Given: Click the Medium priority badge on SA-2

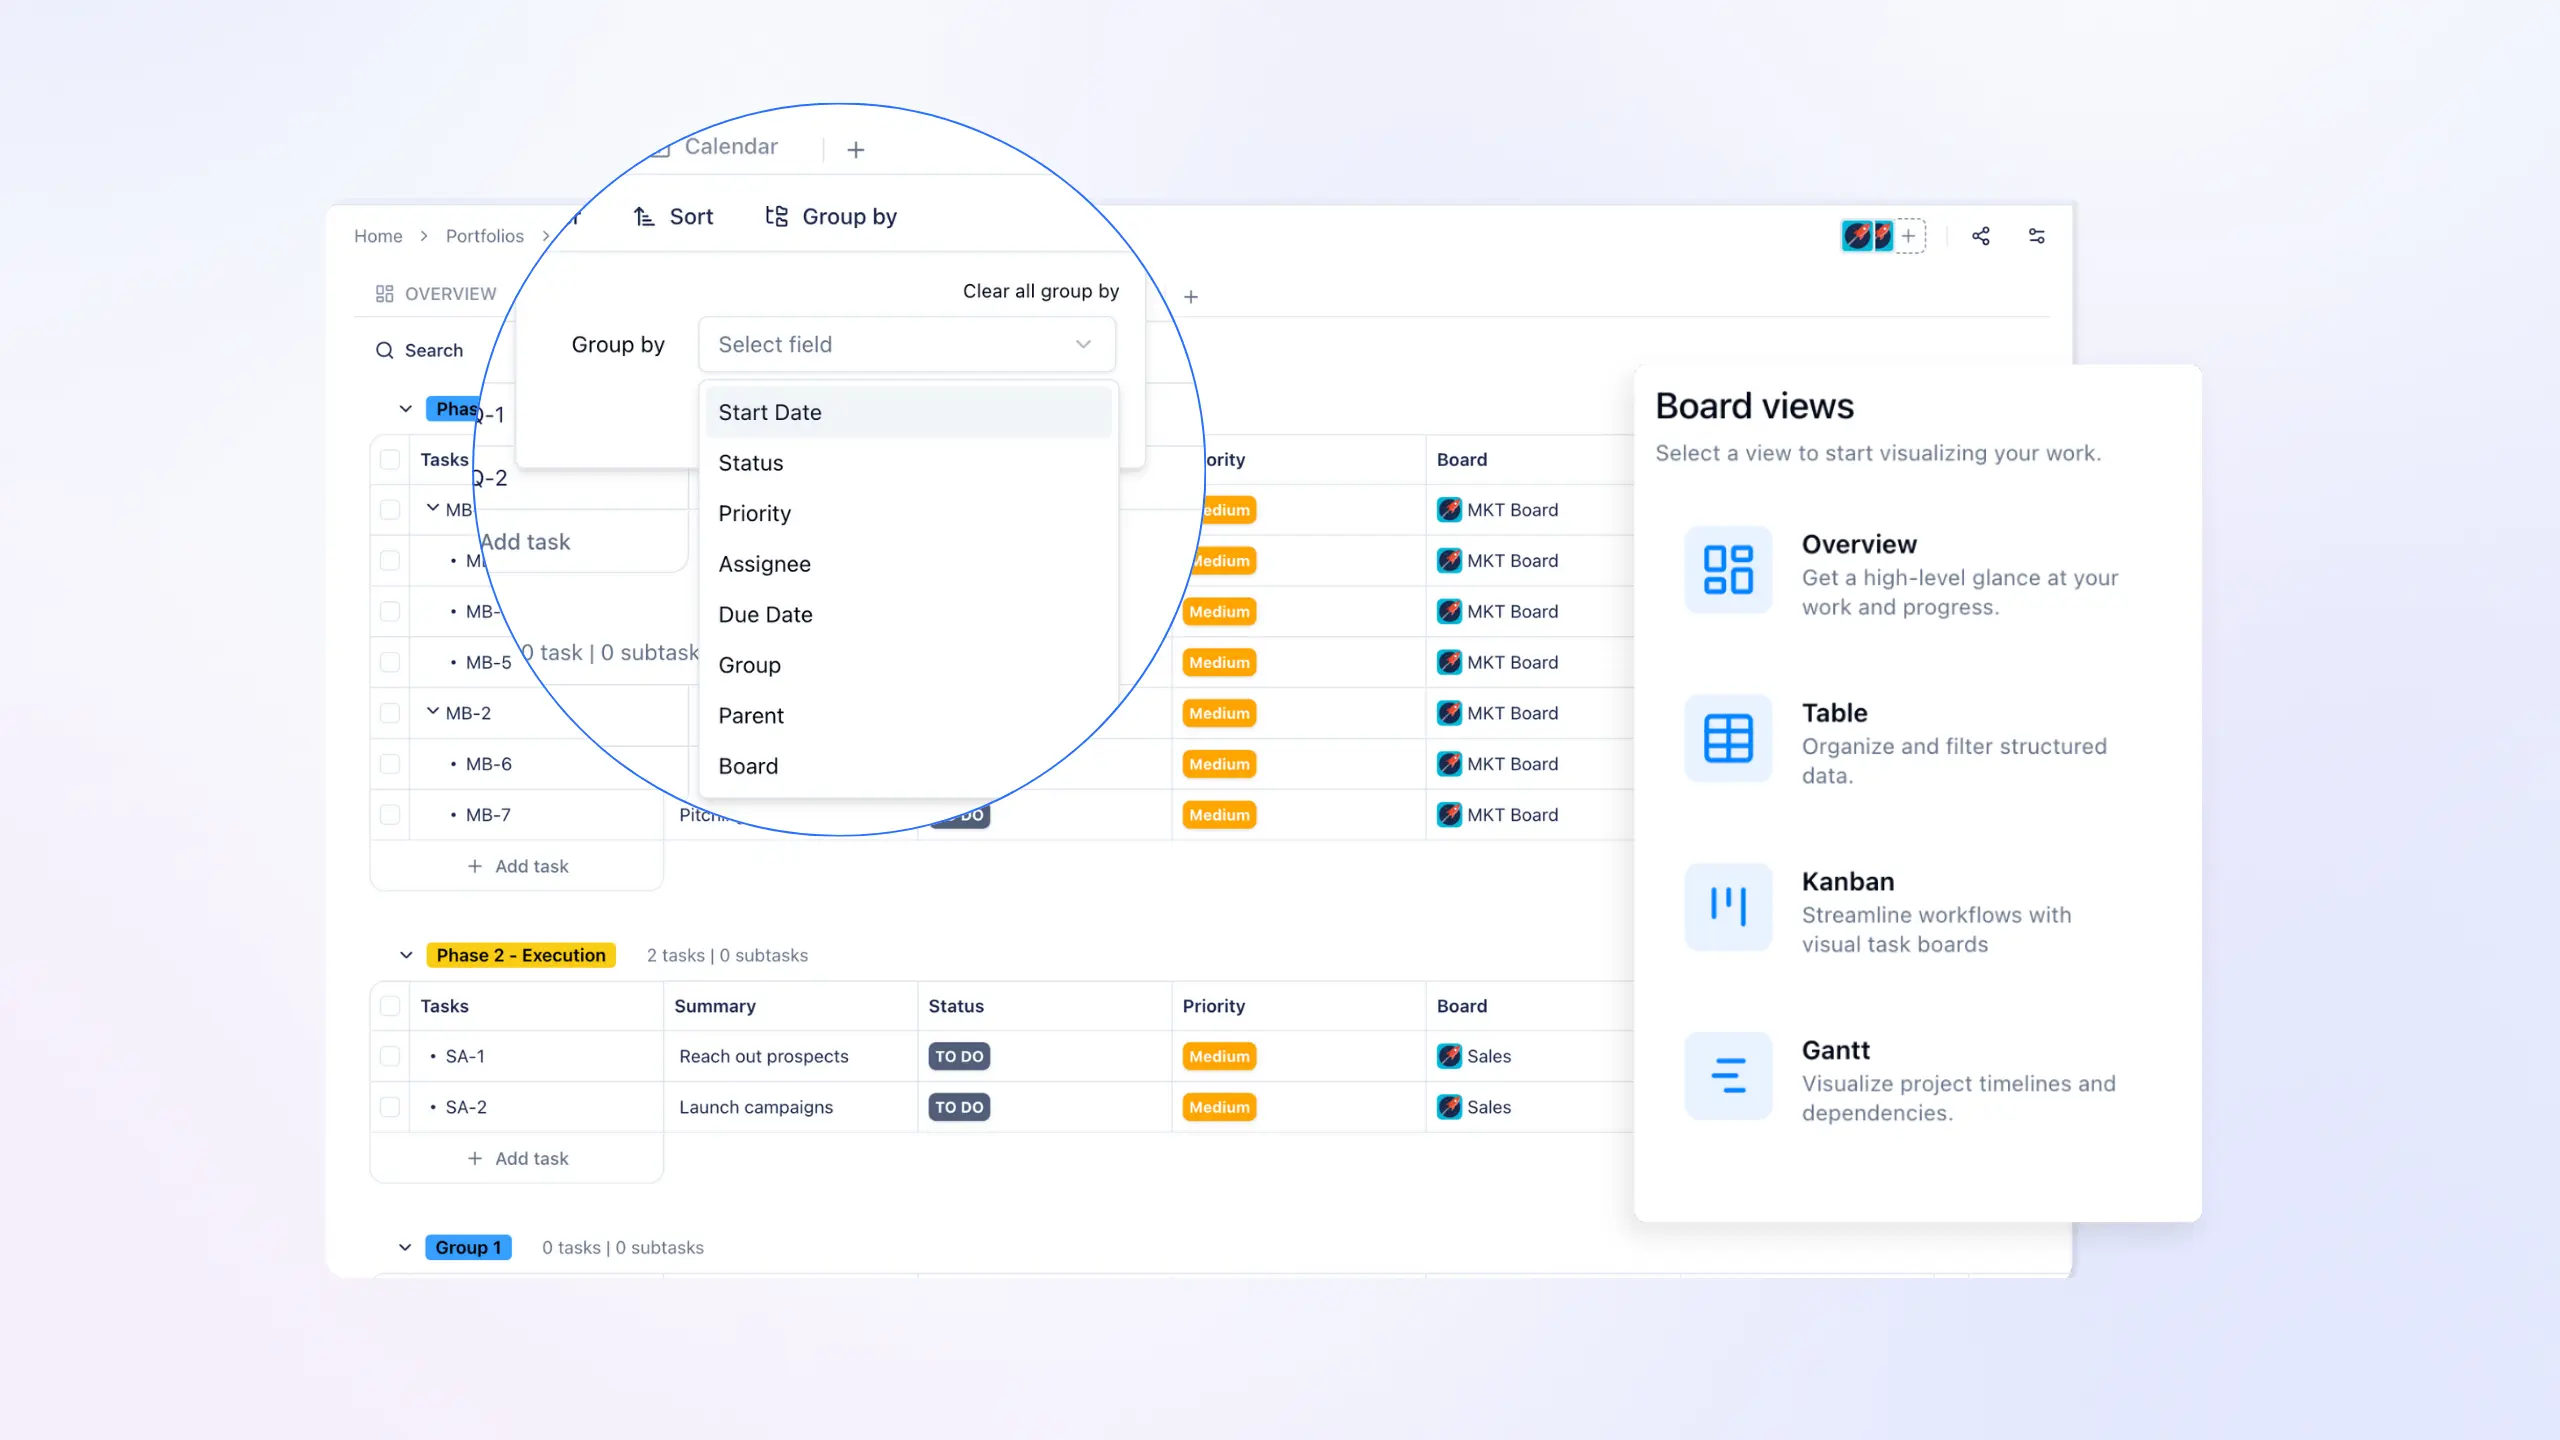Looking at the screenshot, I should click(x=1218, y=1107).
